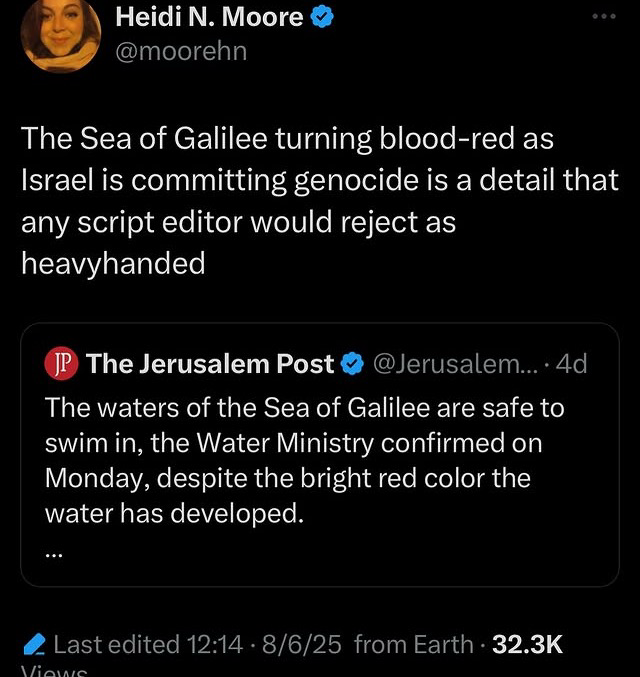Click verified badge beside Heidi N. Moore
This screenshot has height=677, width=640.
pos(322,16)
